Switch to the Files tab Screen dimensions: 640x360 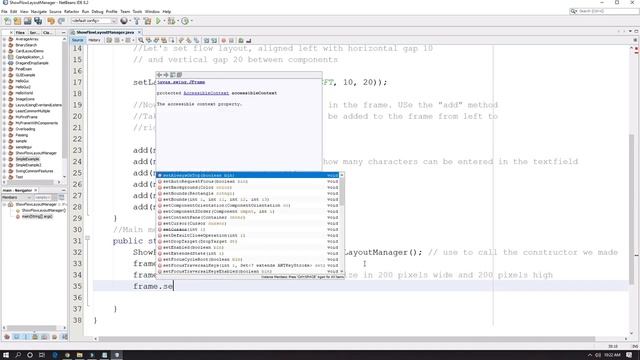point(20,32)
